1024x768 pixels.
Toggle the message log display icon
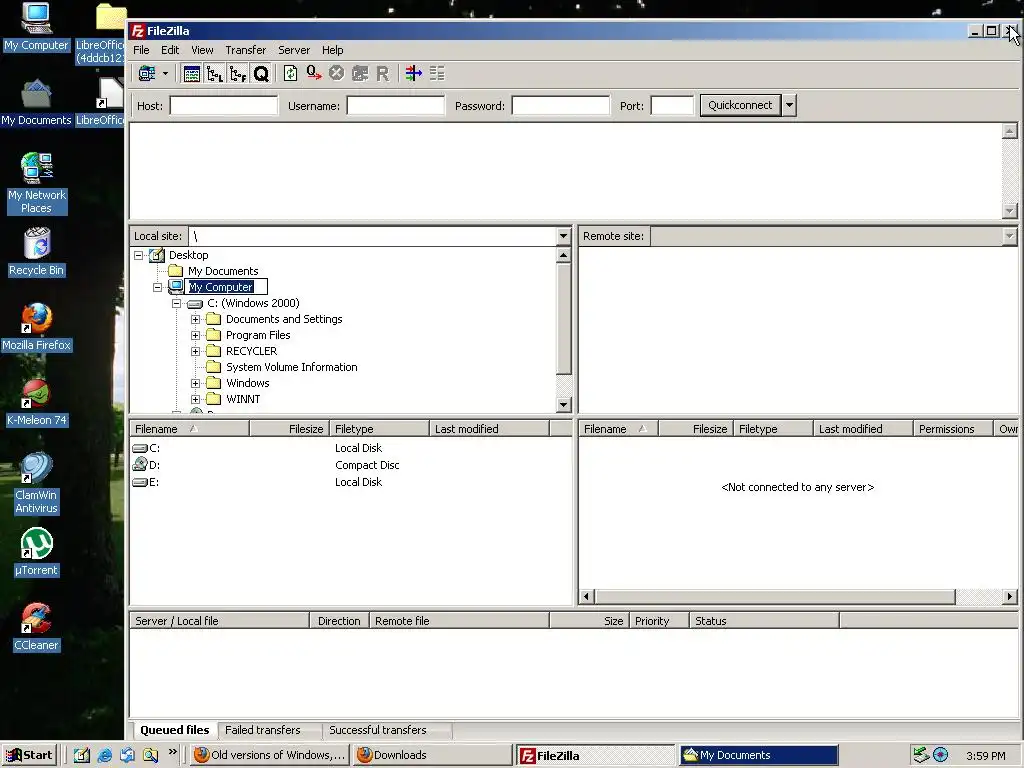191,74
